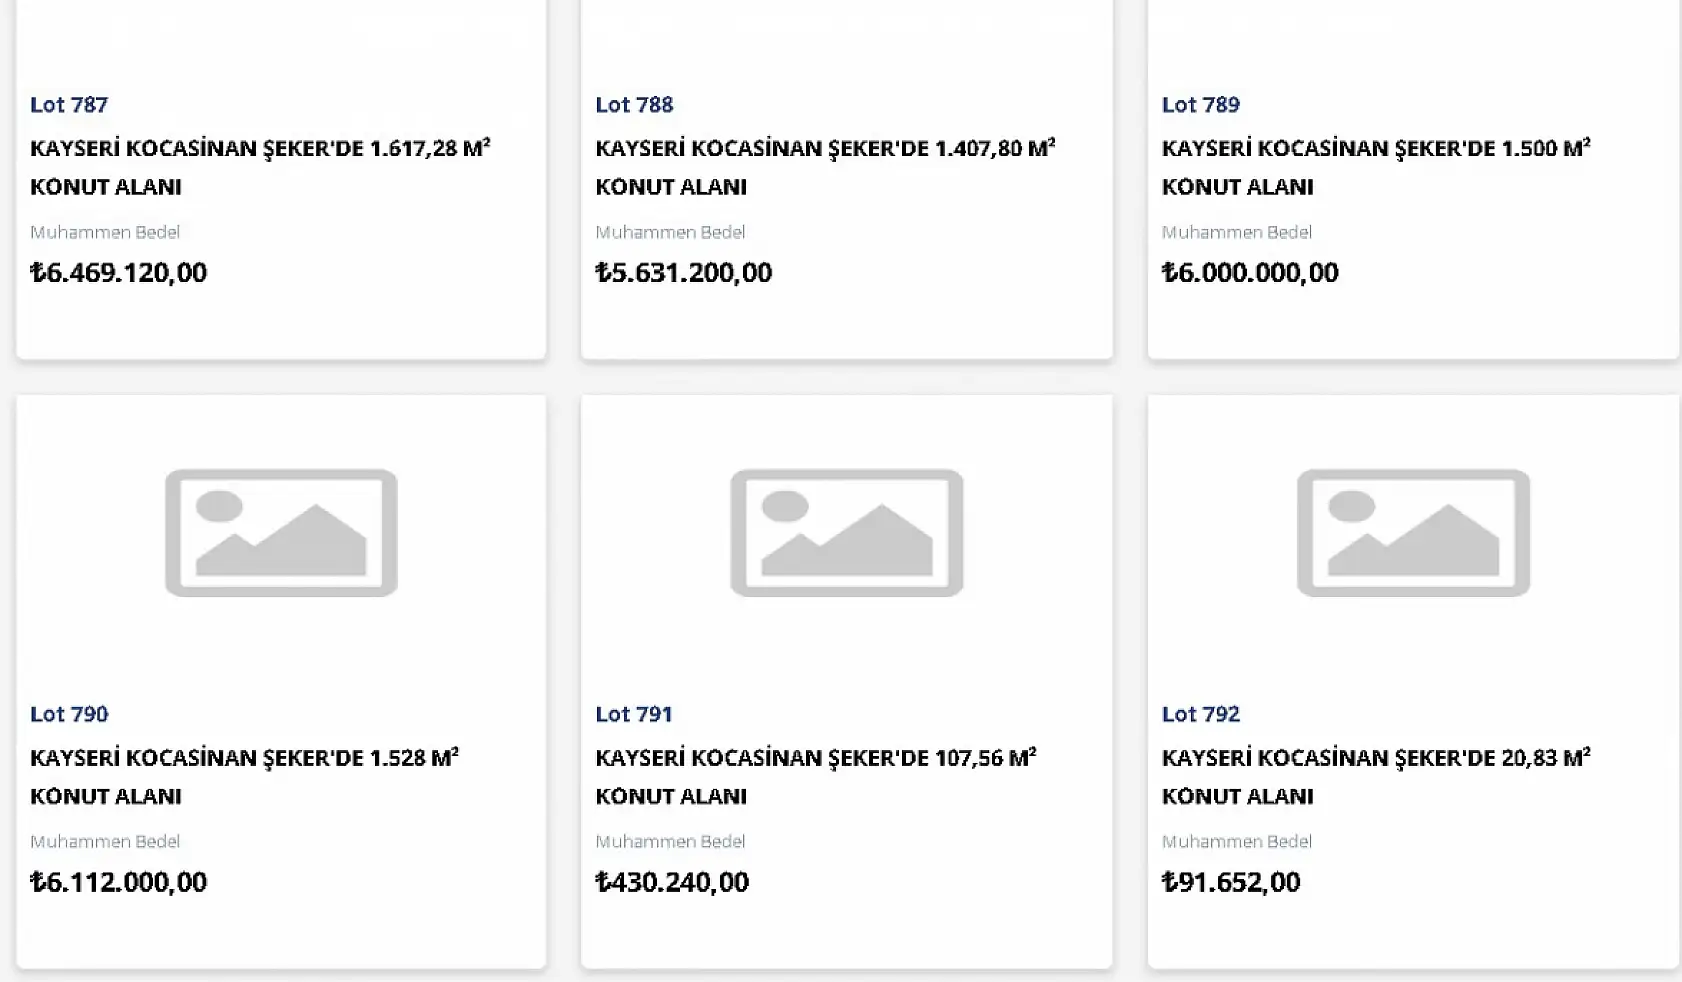Open the 1.500 m² Konut Alanı listing title
The height and width of the screenshot is (982, 1682).
[1375, 167]
